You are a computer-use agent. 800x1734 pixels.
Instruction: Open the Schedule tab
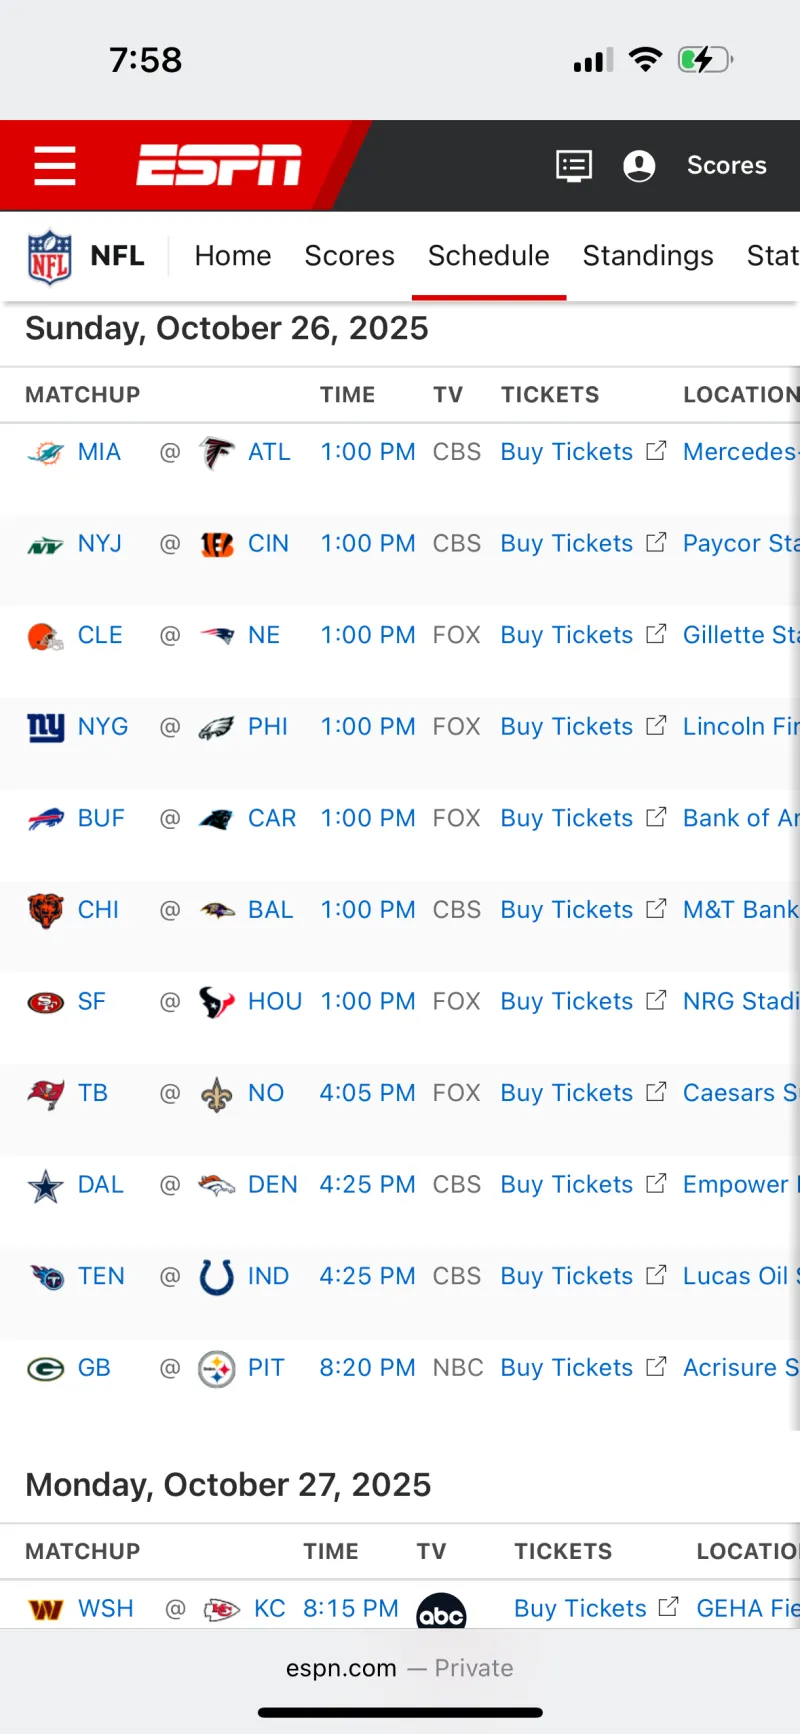[x=489, y=256]
